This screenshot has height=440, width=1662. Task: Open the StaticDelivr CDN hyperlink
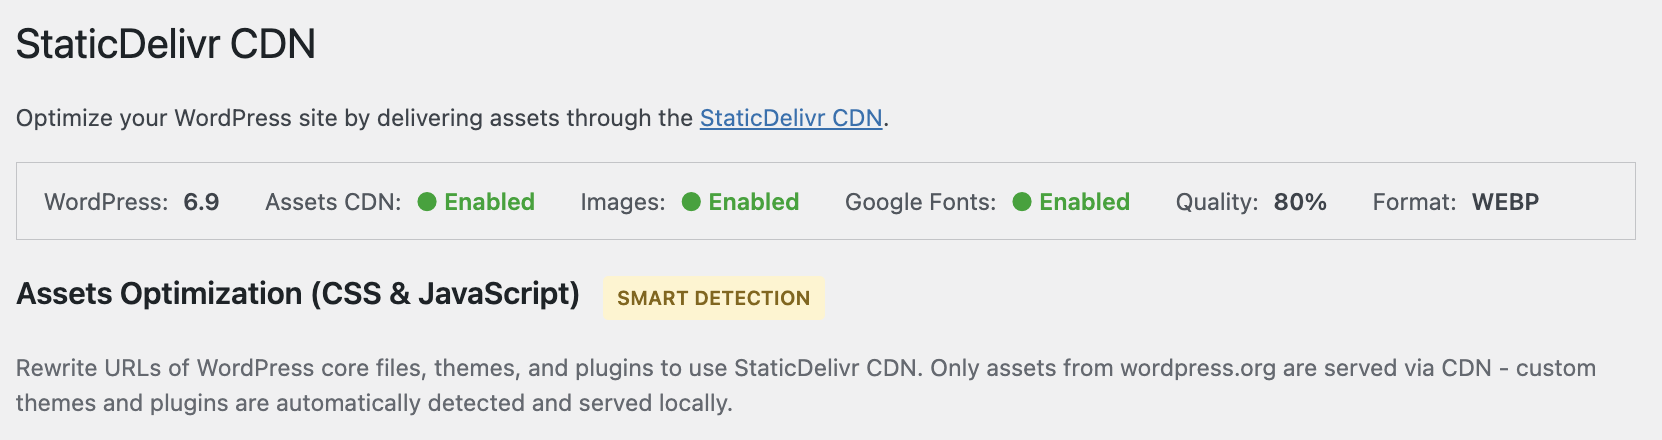click(790, 118)
